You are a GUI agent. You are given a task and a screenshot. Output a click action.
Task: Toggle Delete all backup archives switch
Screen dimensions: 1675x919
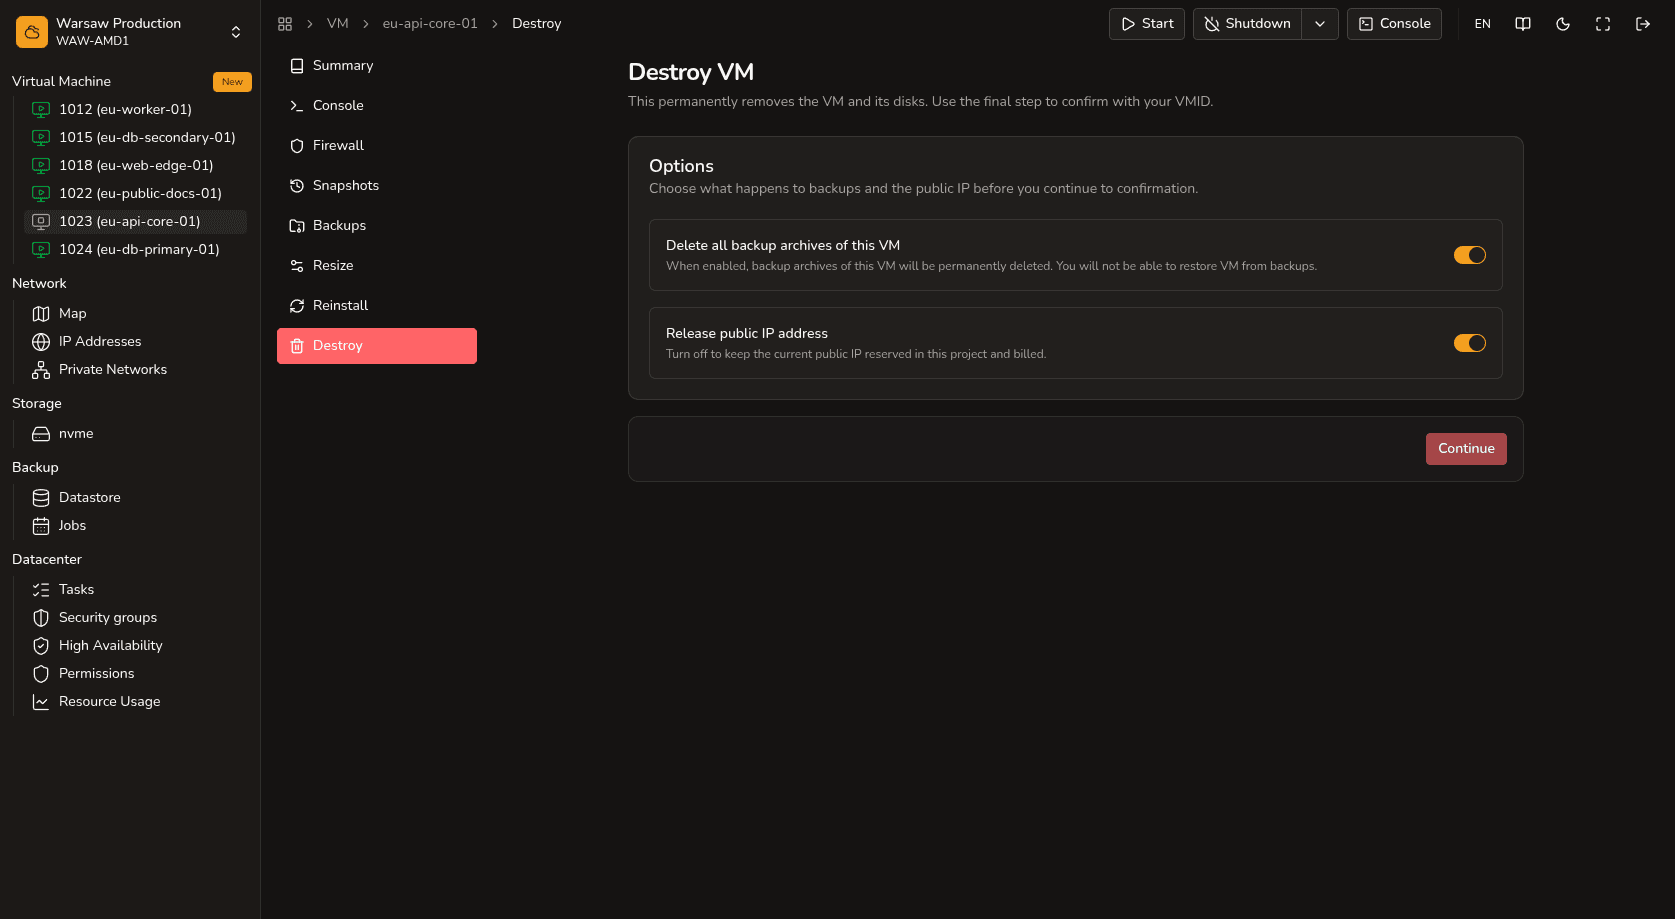[x=1470, y=255]
